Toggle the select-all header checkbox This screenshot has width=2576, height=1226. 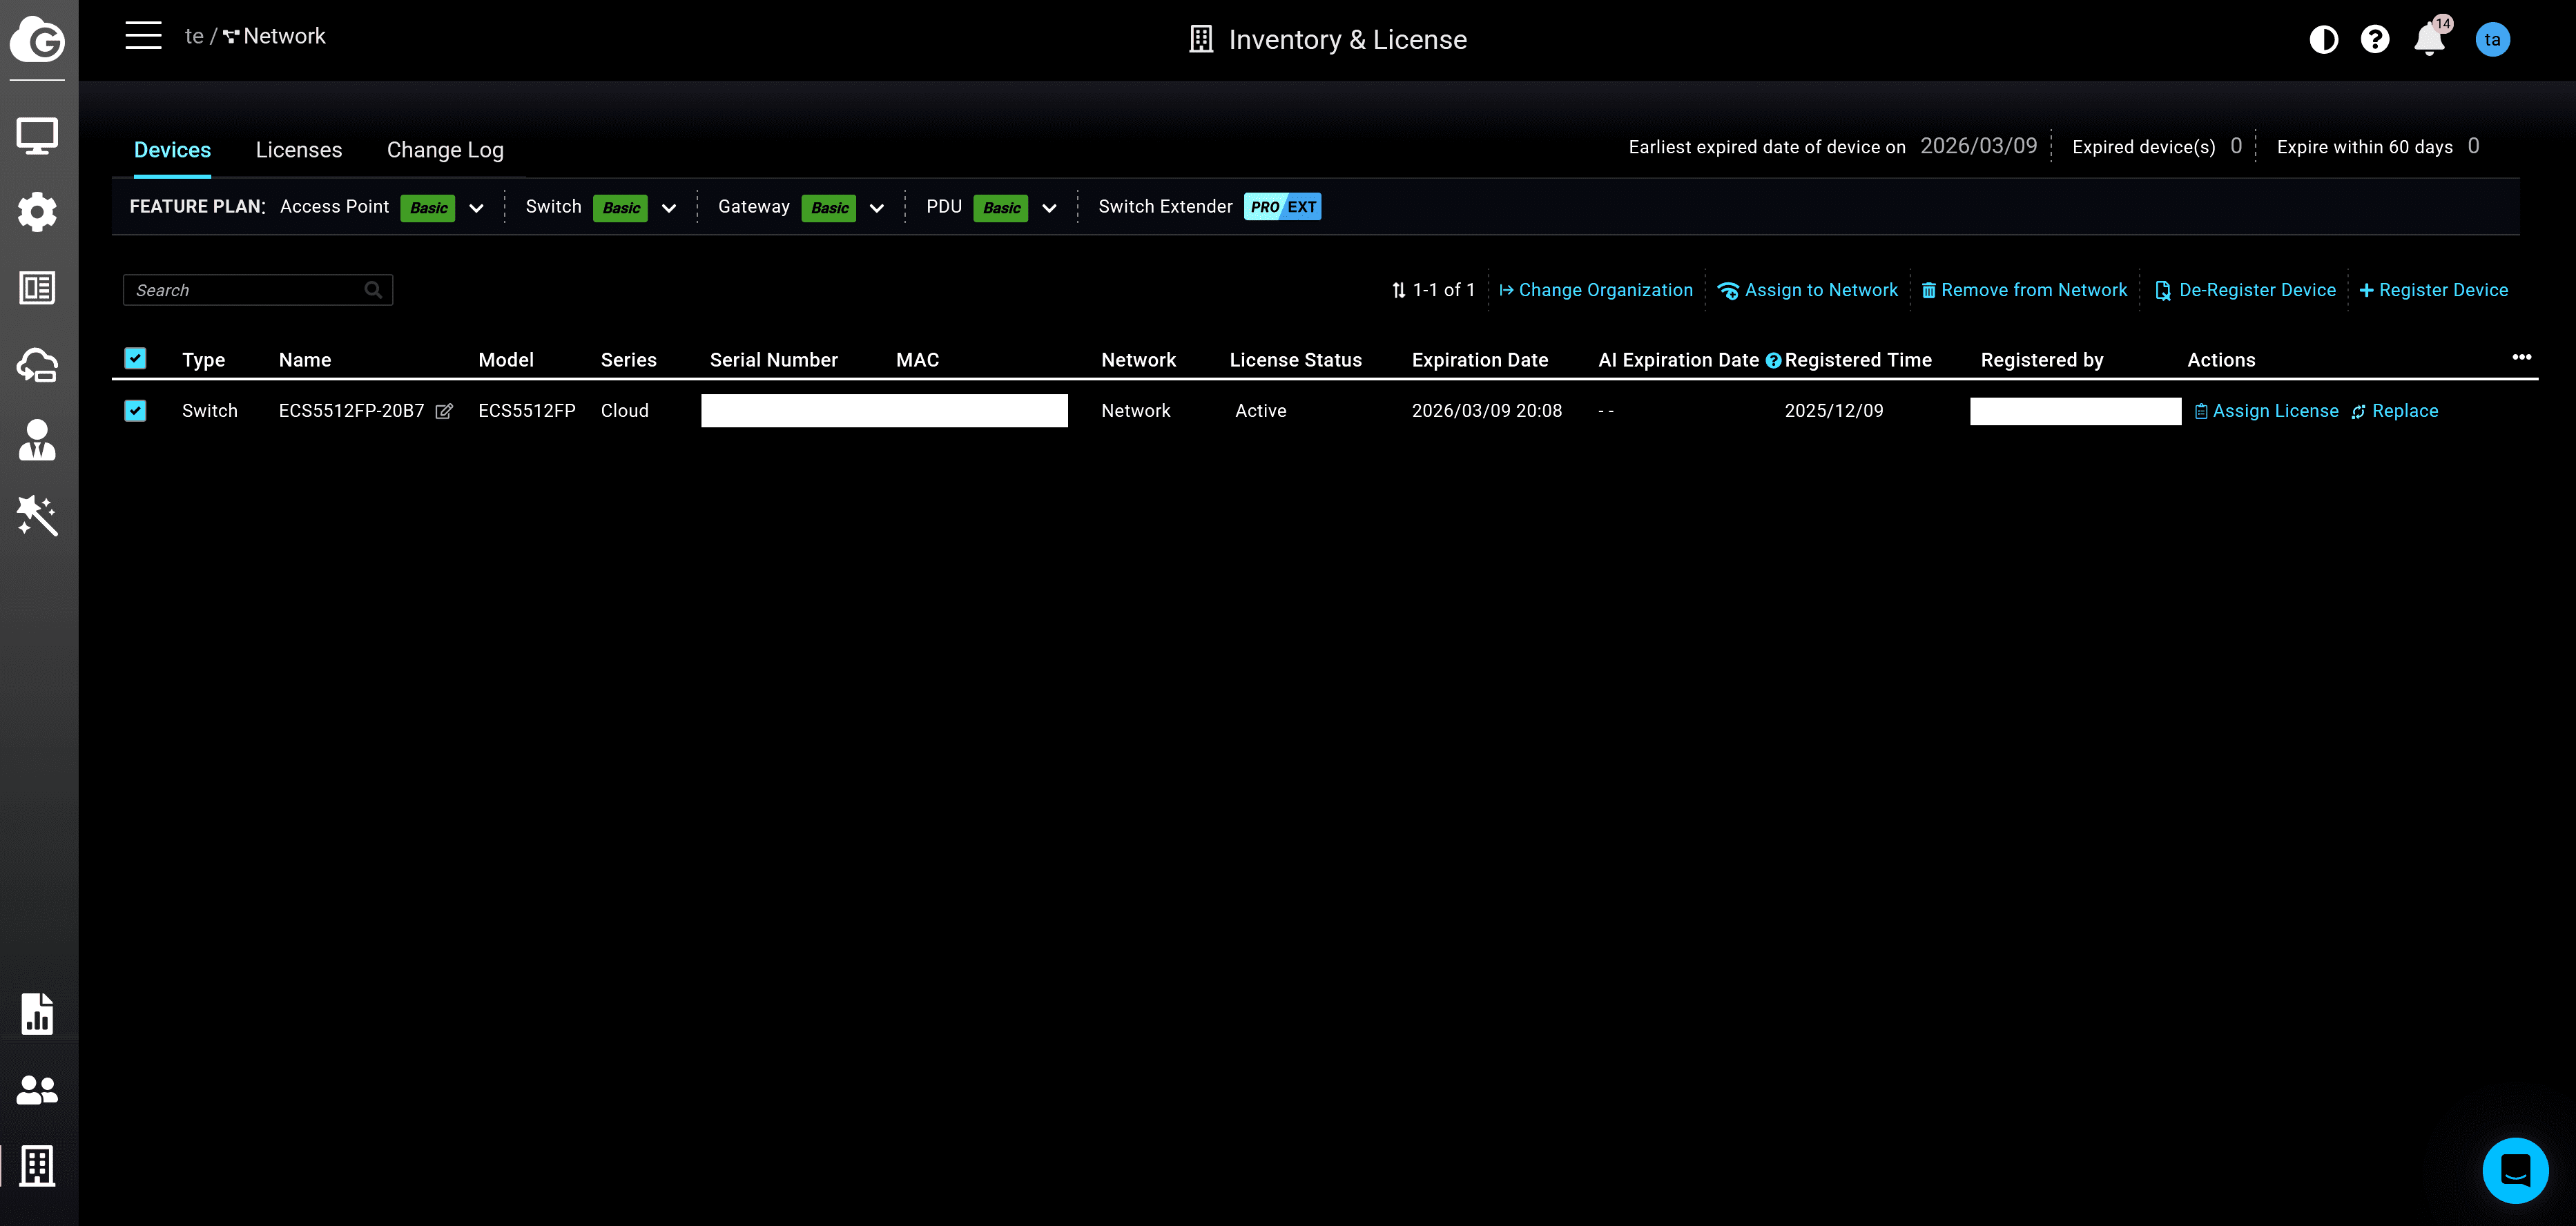point(135,359)
